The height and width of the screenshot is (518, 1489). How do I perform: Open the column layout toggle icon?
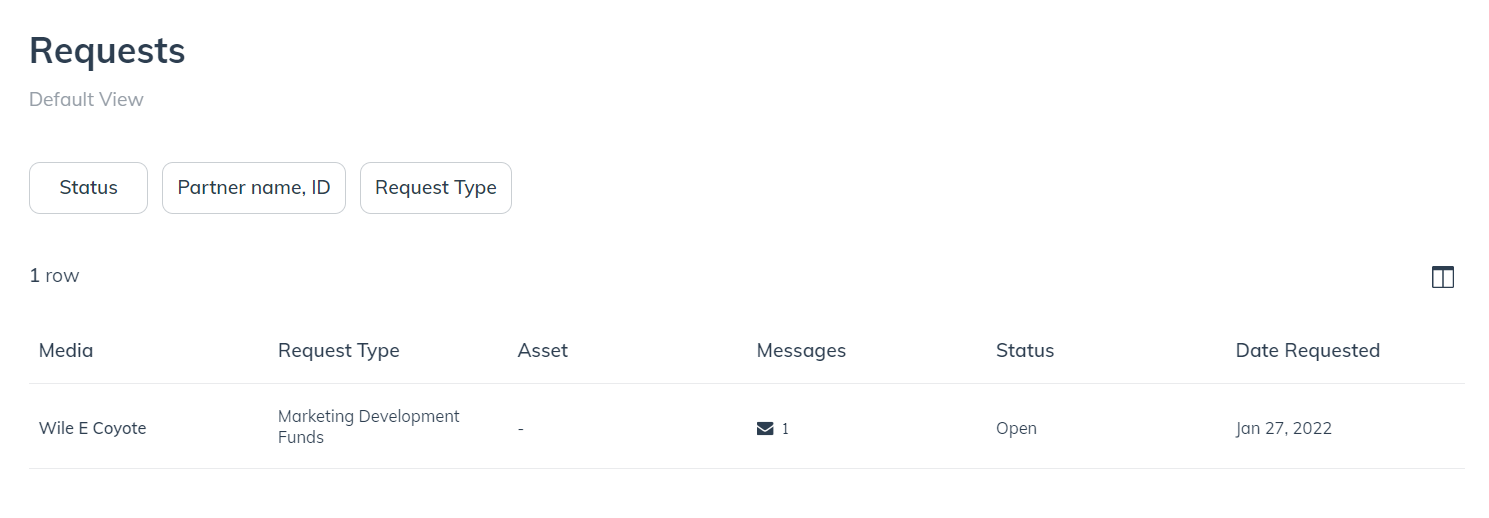(x=1442, y=278)
